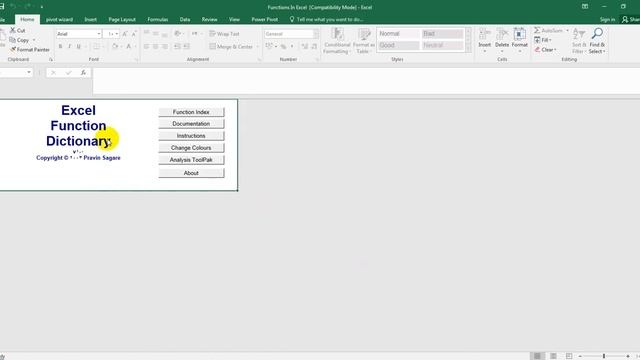640x360 pixels.
Task: Click the zoom out minus button
Action: tap(580, 356)
